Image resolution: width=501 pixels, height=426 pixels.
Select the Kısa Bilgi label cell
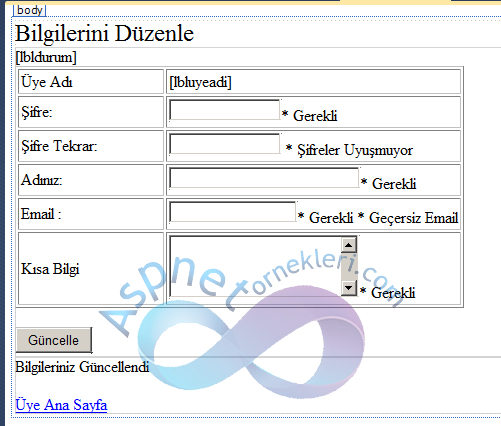point(91,269)
